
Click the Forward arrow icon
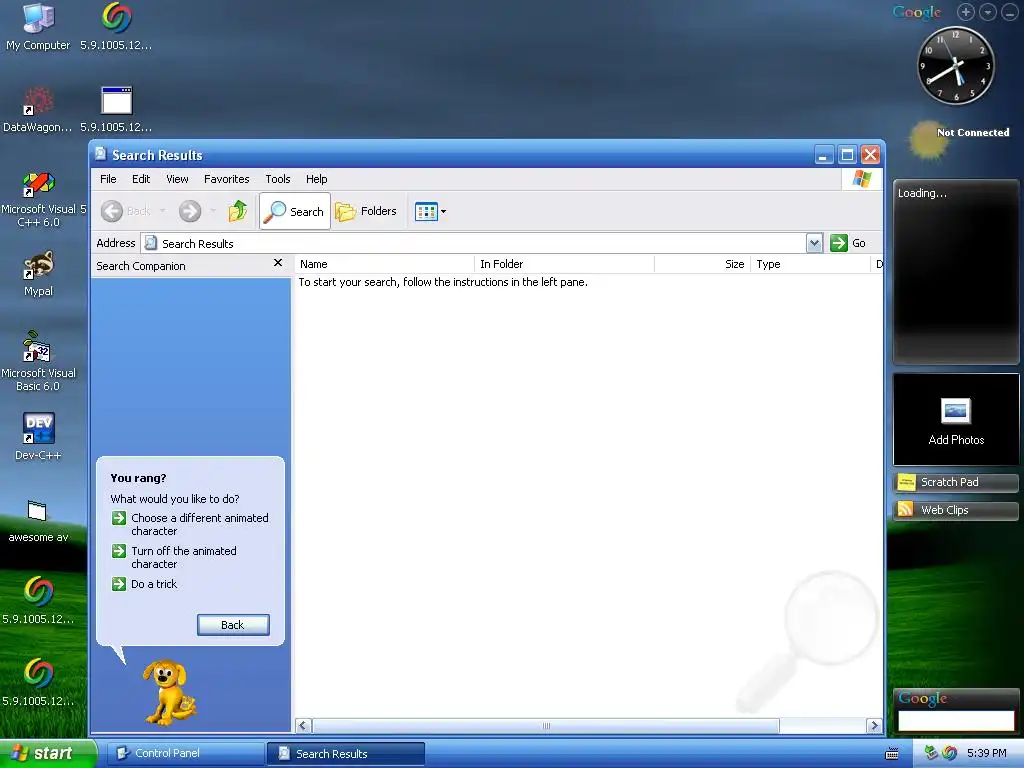tap(190, 211)
